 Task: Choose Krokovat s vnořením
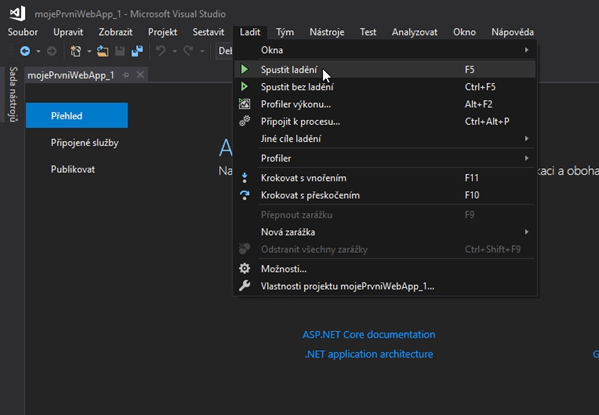pos(385,178)
